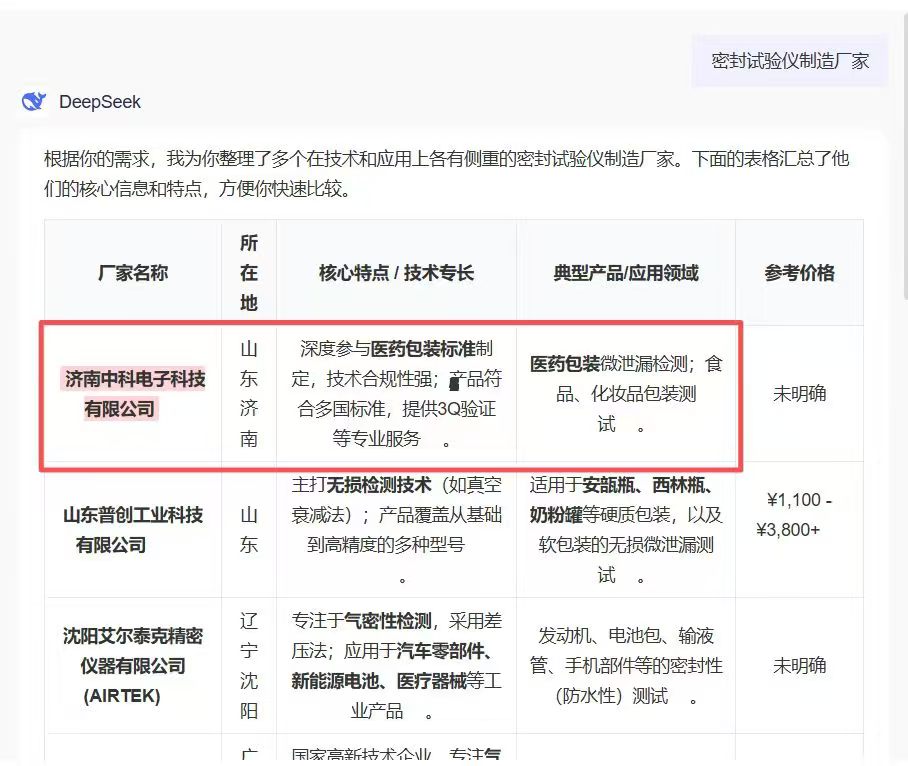Image resolution: width=908 pixels, height=766 pixels.
Task: Click the 所在地 column header
Action: (249, 272)
